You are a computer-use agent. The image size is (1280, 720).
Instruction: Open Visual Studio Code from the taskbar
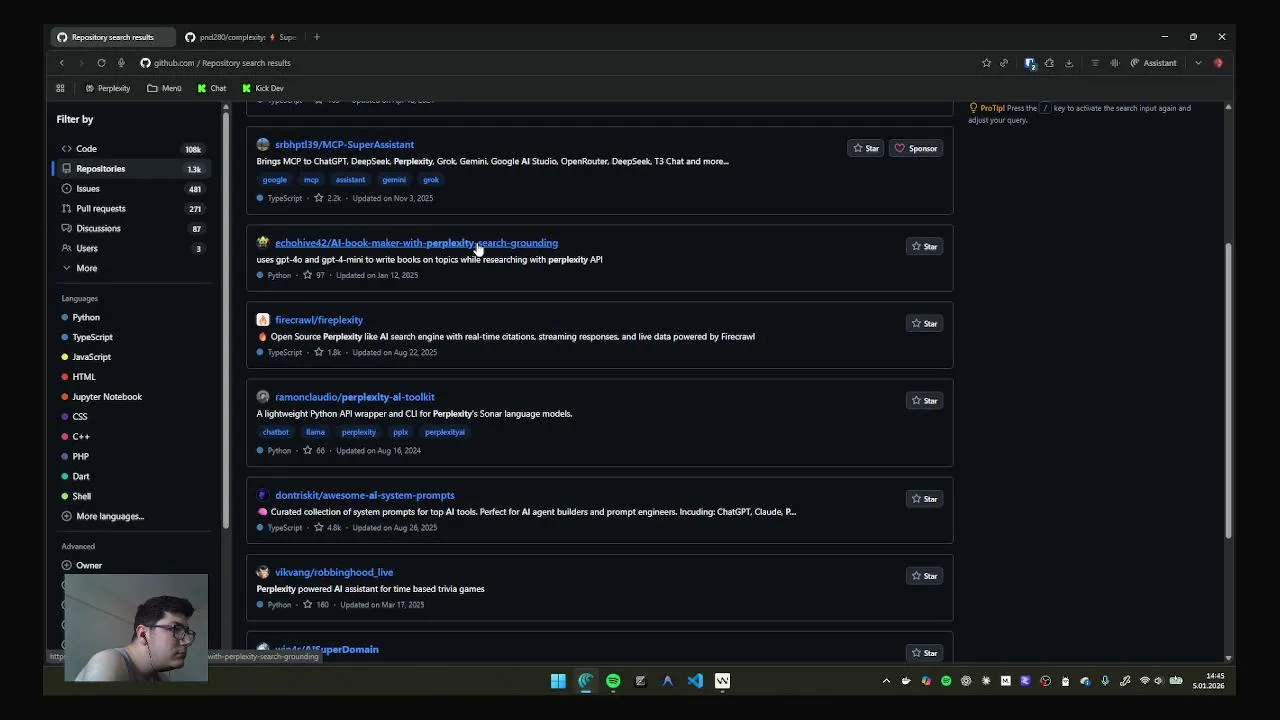695,681
